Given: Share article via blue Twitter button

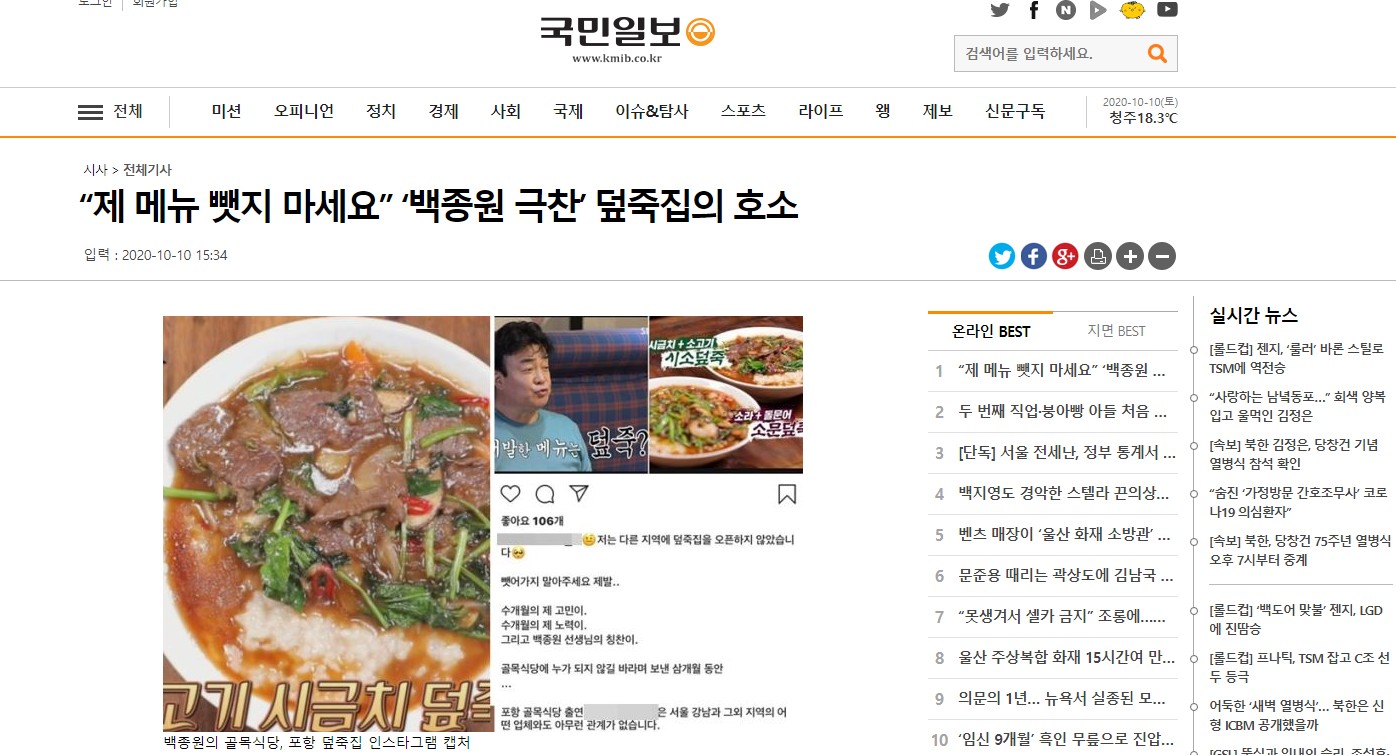Looking at the screenshot, I should [x=1002, y=256].
